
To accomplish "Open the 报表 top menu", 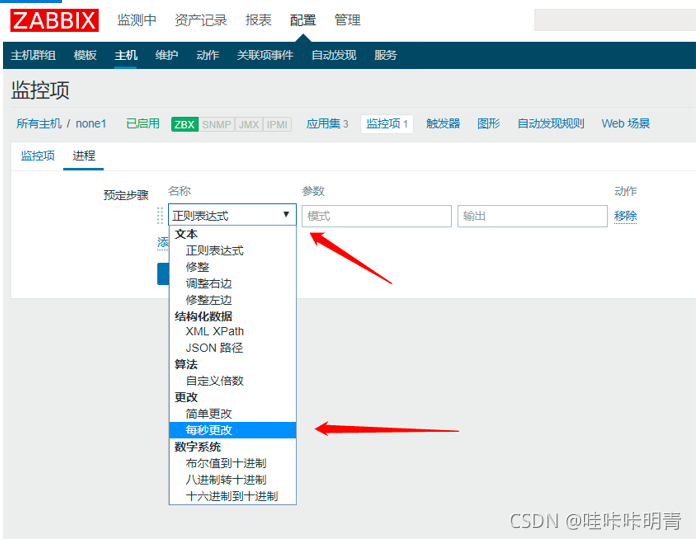I will click(258, 20).
